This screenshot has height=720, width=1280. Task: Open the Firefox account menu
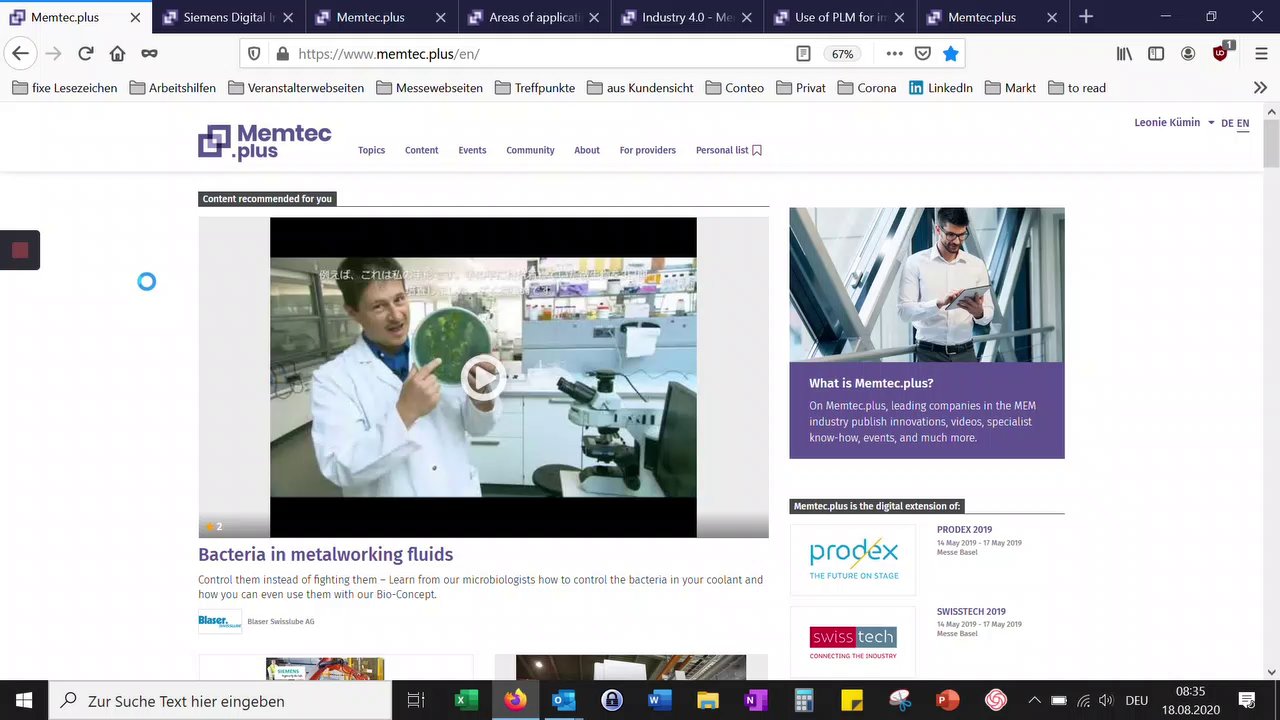[x=1188, y=54]
